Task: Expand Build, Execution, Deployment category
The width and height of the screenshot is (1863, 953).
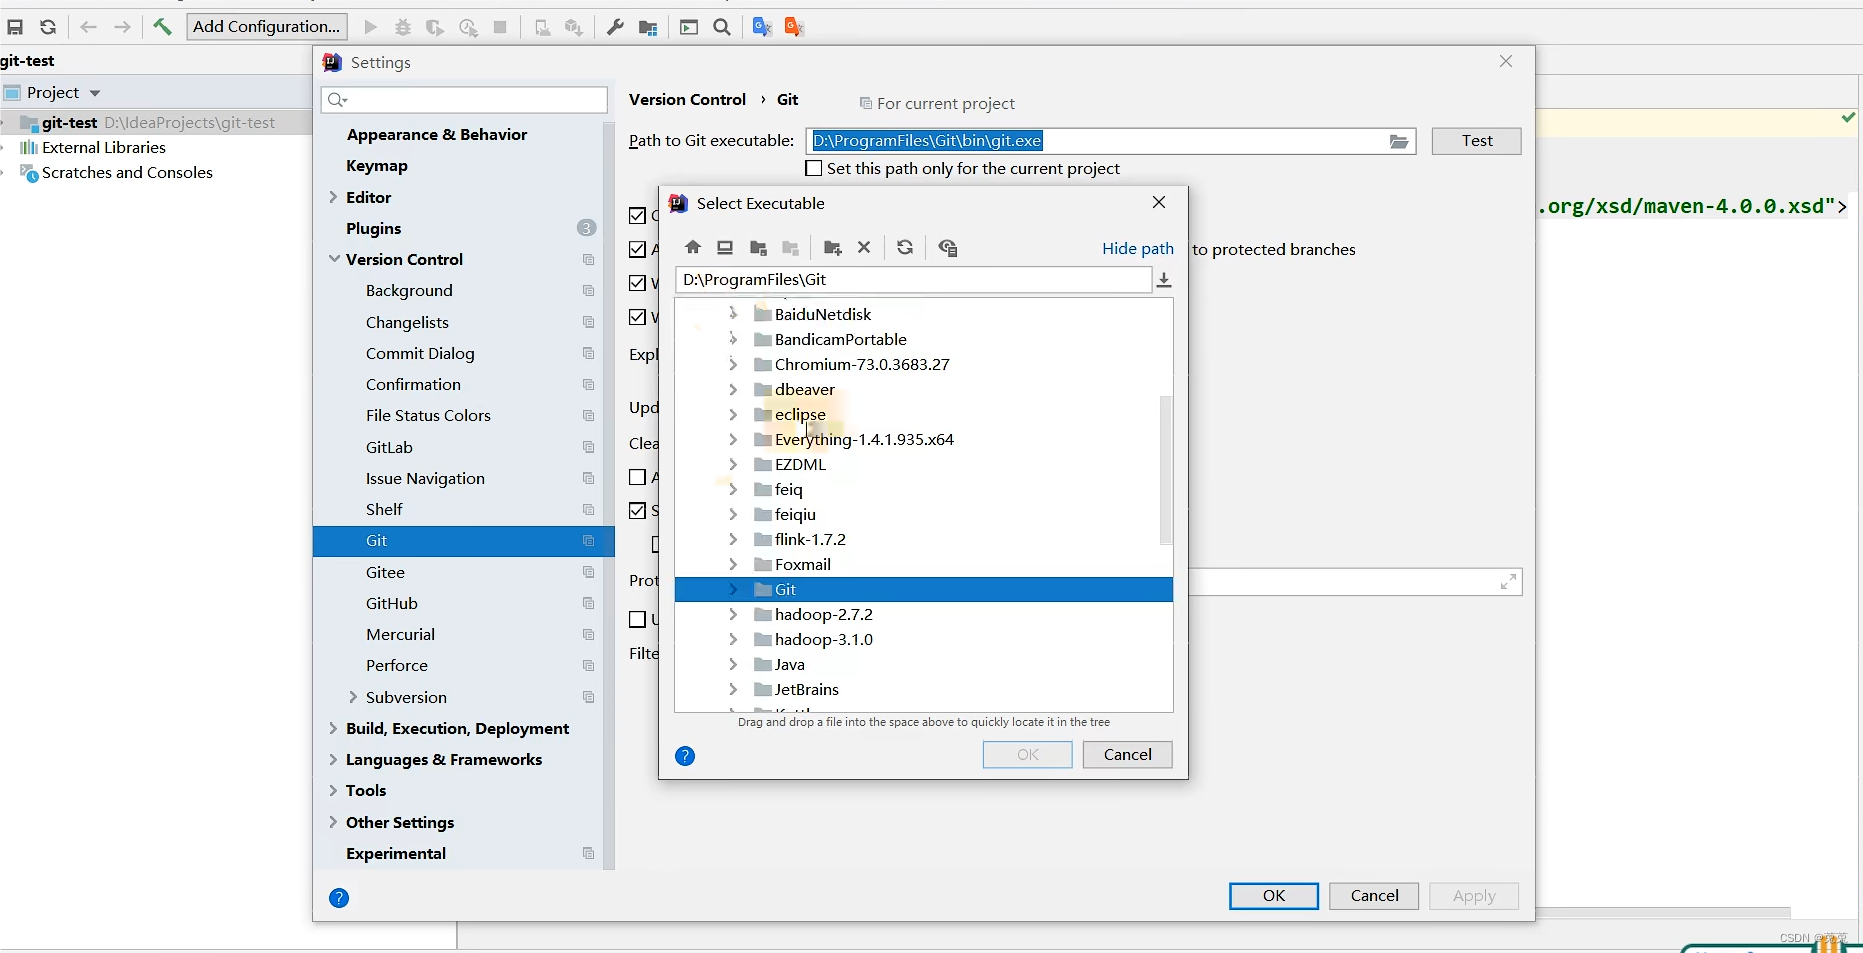Action: 333,728
